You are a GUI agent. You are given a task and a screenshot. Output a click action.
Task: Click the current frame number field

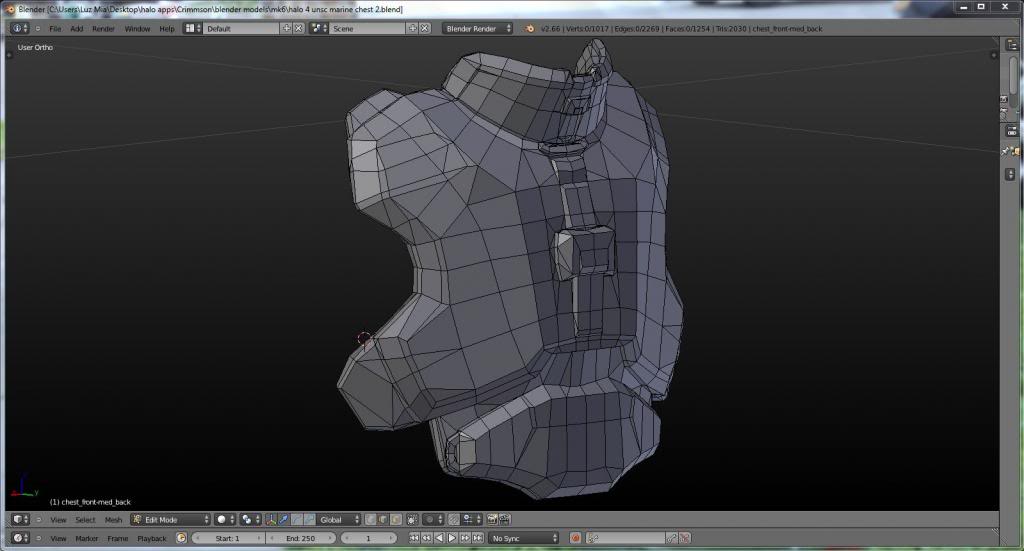pos(368,538)
